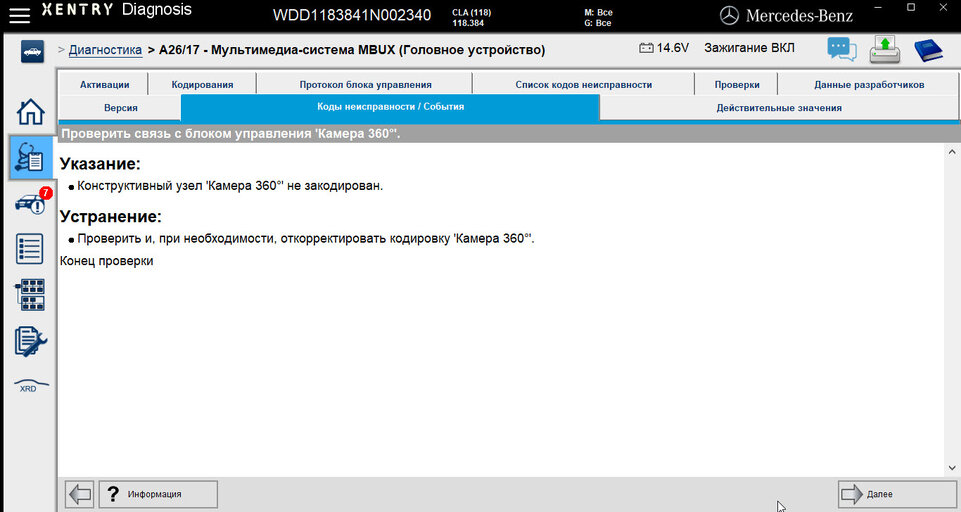Image resolution: width=961 pixels, height=512 pixels.
Task: Go to the Home screen icon
Action: tap(30, 112)
